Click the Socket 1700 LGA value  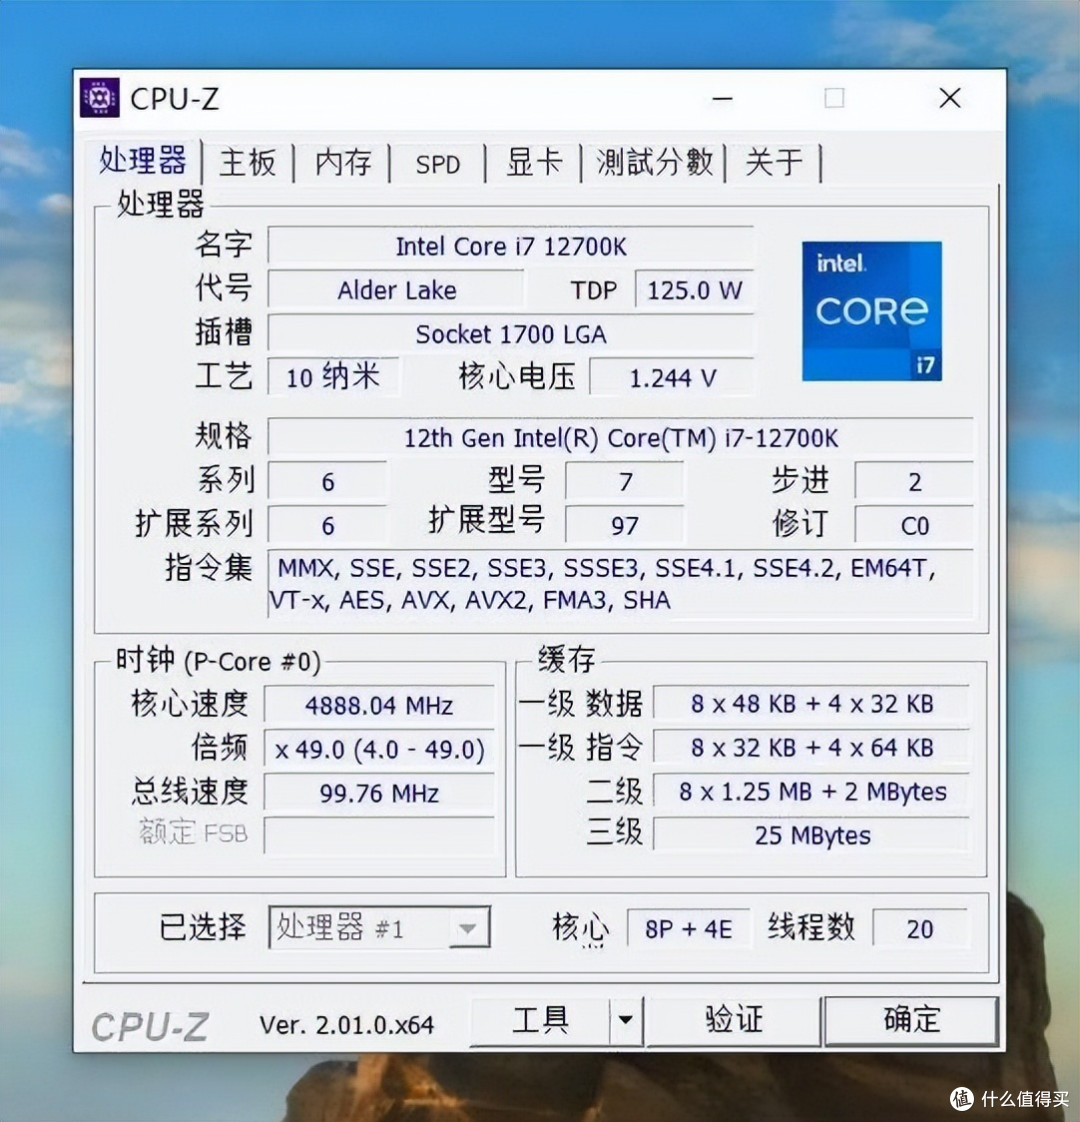[510, 333]
